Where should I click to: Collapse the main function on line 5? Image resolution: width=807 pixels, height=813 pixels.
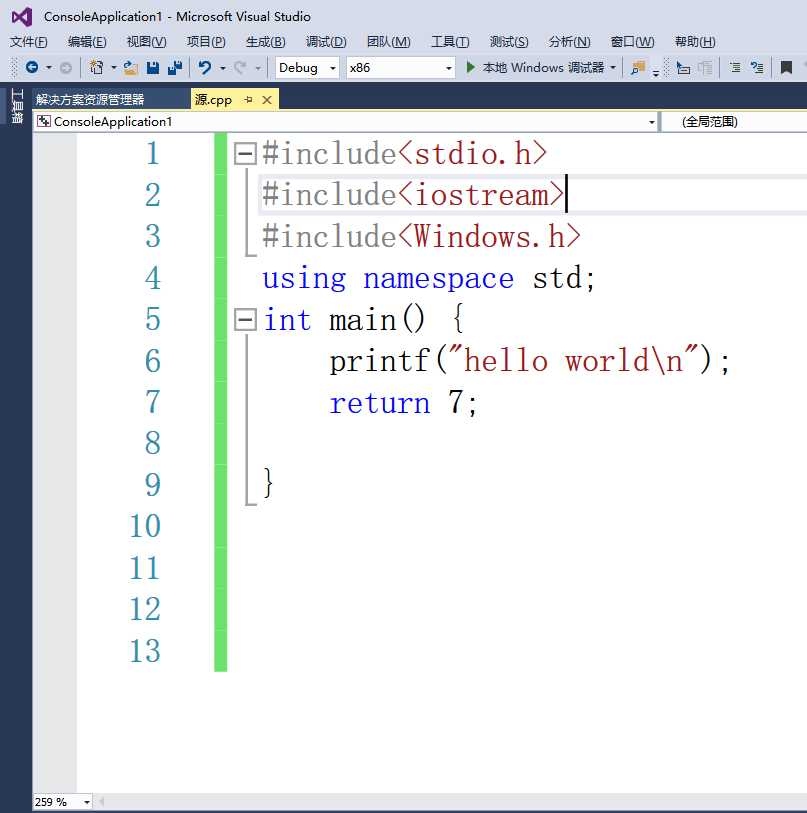coord(245,319)
